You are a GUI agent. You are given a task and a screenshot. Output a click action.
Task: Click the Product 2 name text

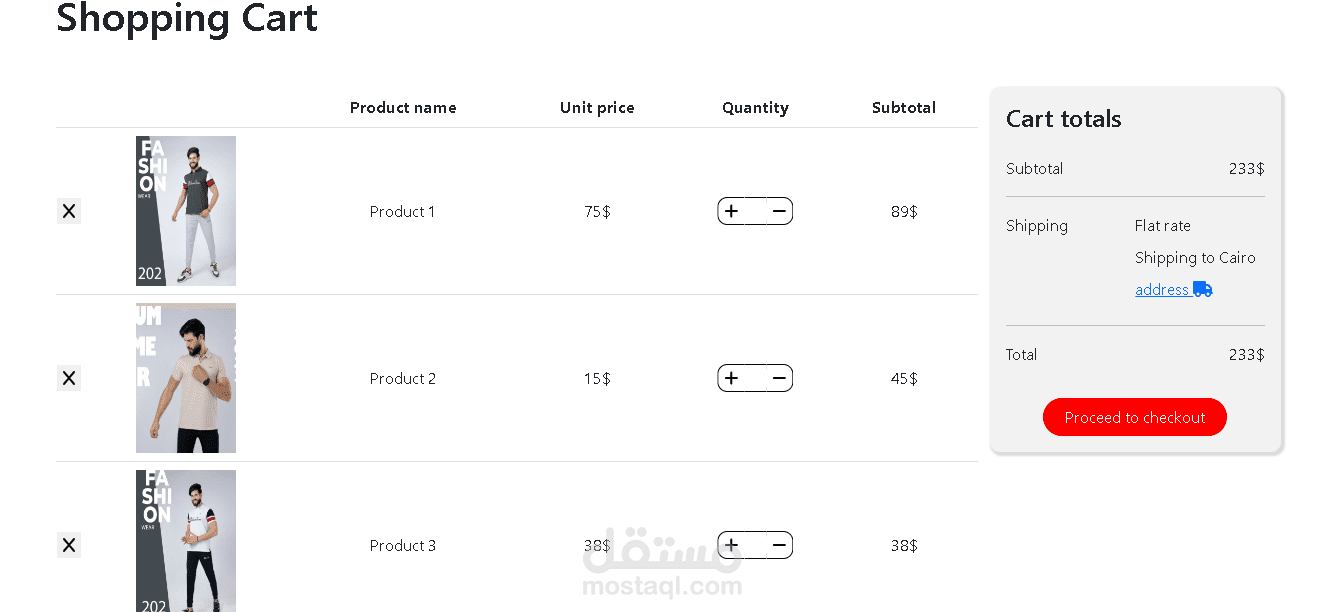[x=403, y=379]
